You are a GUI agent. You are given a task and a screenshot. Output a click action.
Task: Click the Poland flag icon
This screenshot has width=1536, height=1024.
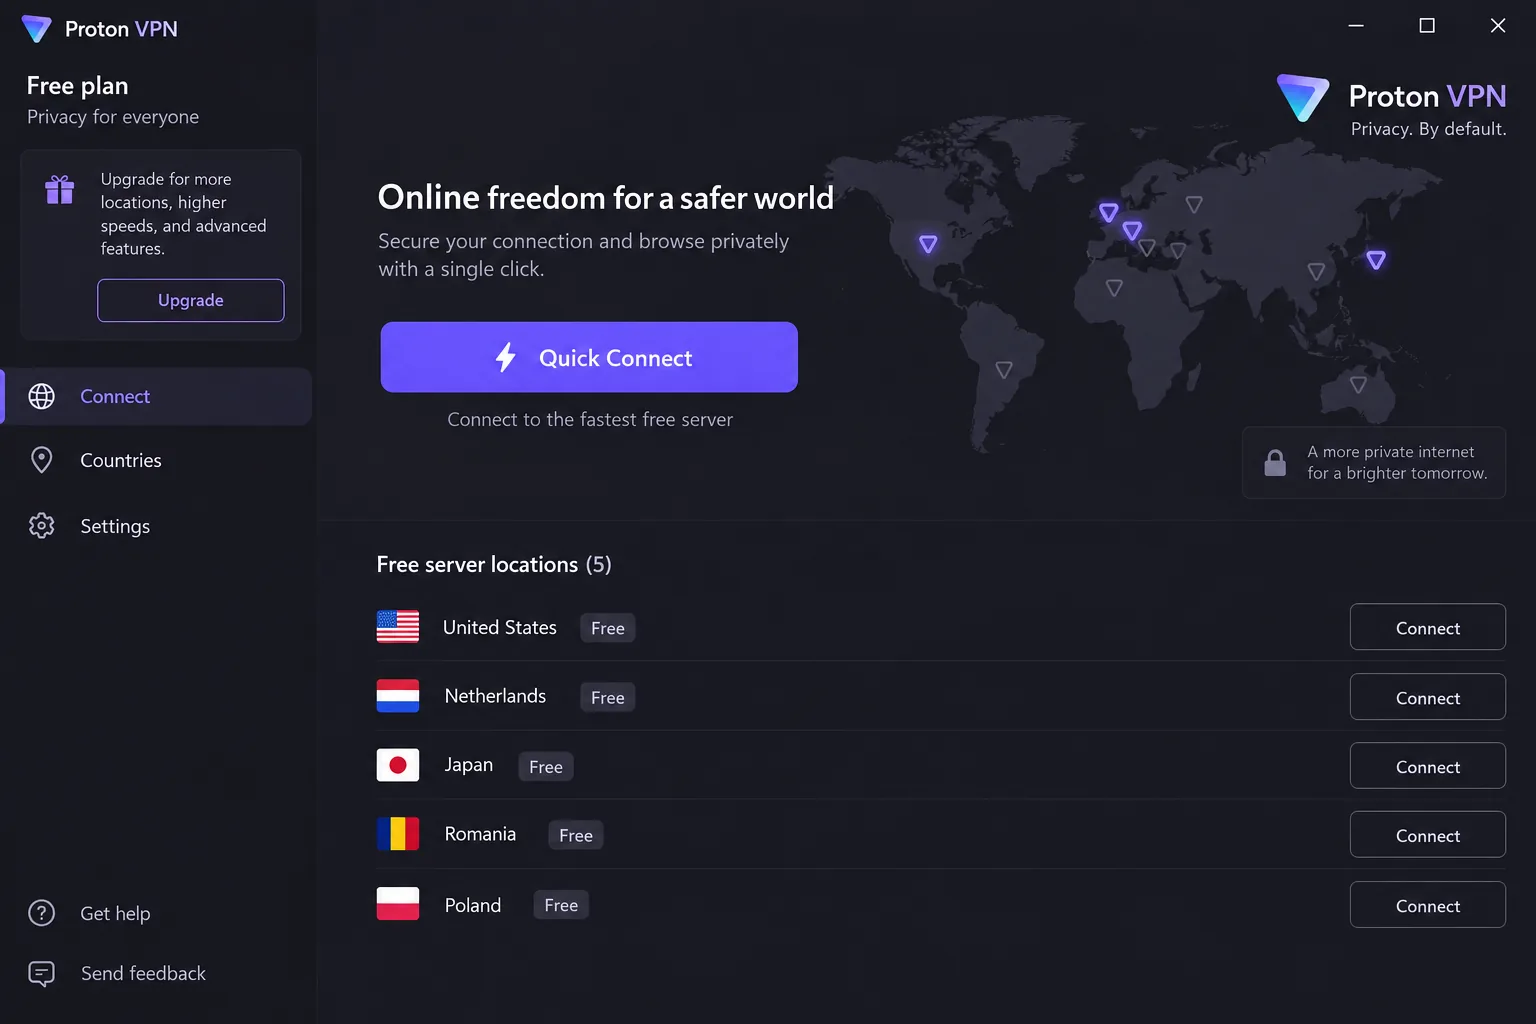pyautogui.click(x=398, y=904)
